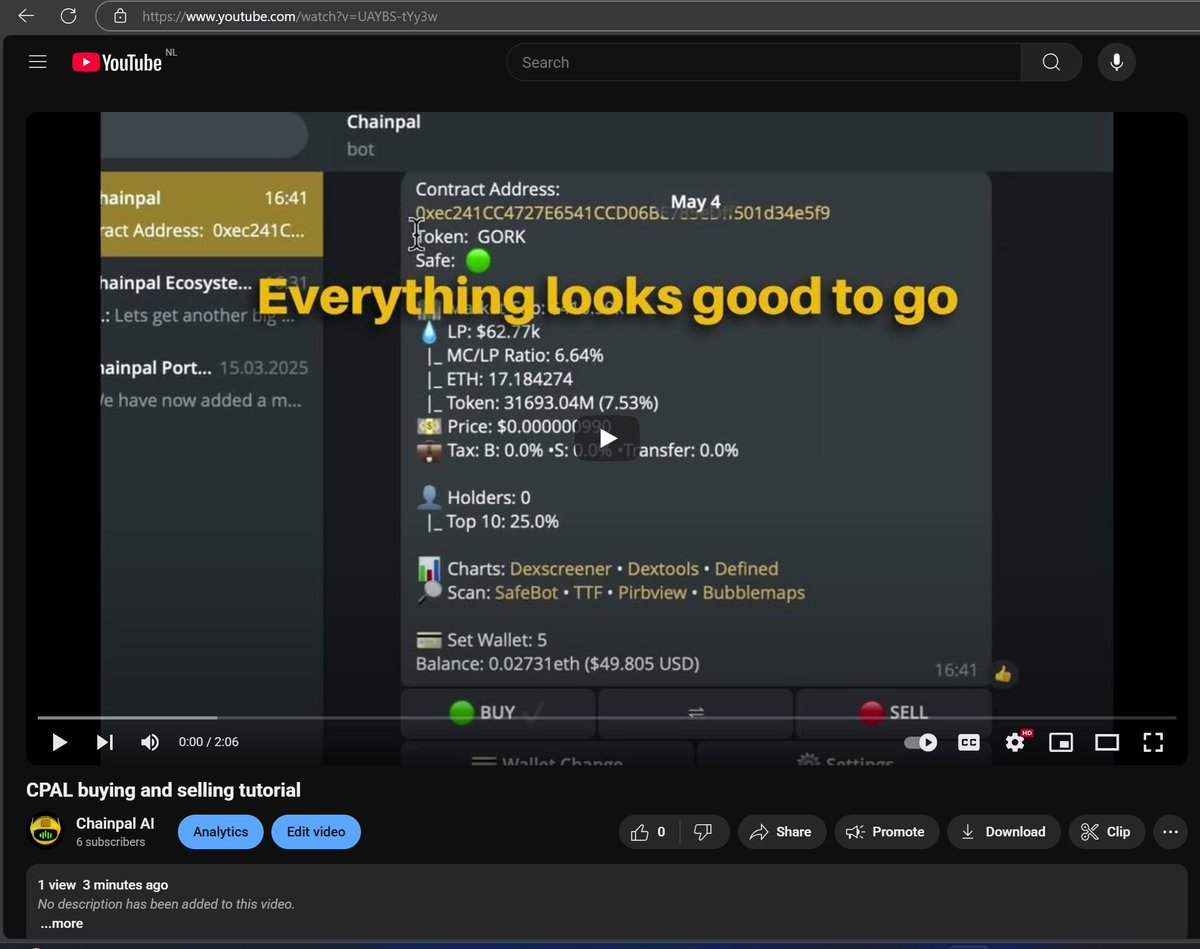1200x949 pixels.
Task: Open more actions three-dot menu
Action: (x=1171, y=832)
